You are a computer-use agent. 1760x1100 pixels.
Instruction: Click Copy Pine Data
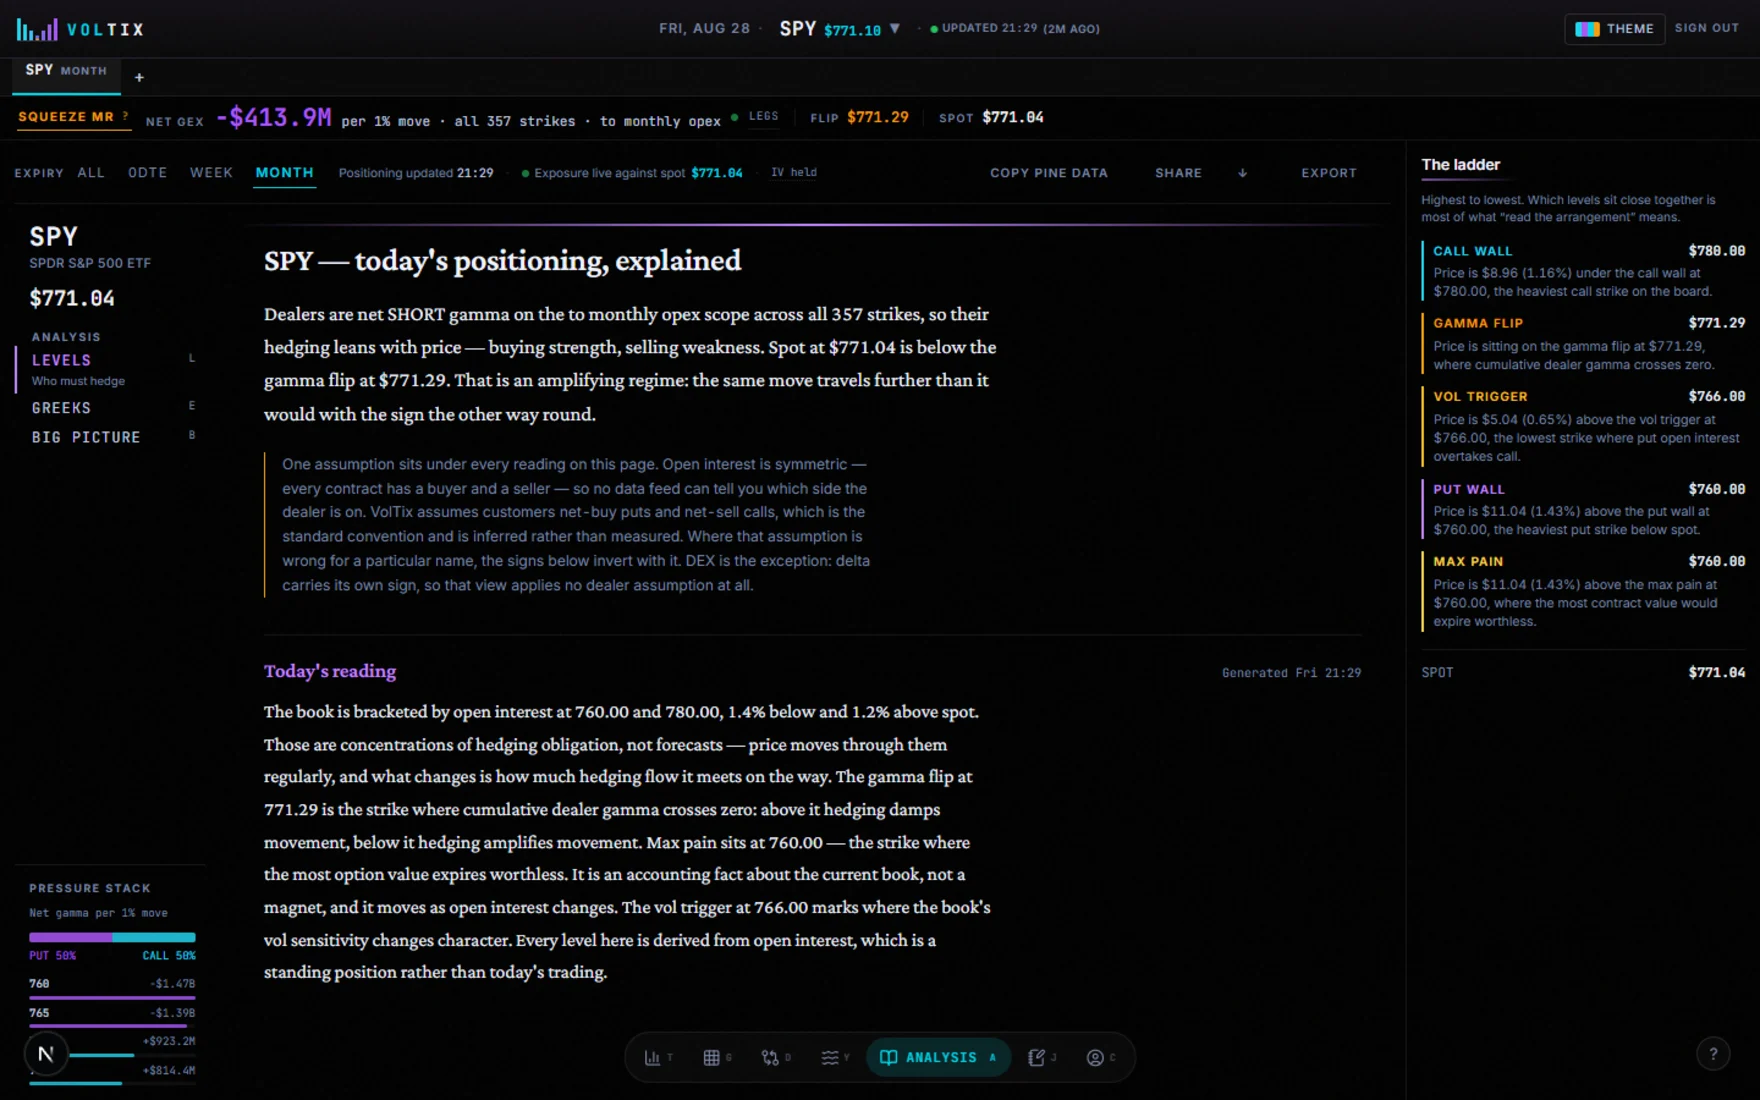[1049, 173]
